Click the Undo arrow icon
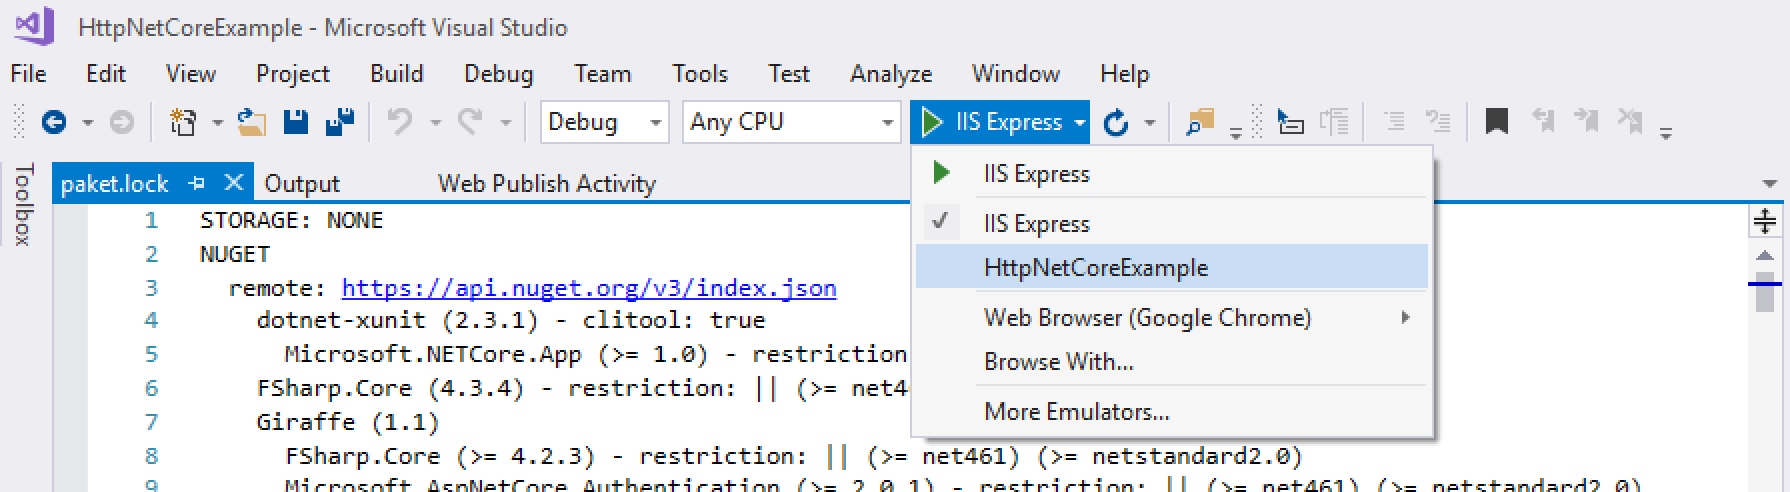The image size is (1790, 492). 400,122
